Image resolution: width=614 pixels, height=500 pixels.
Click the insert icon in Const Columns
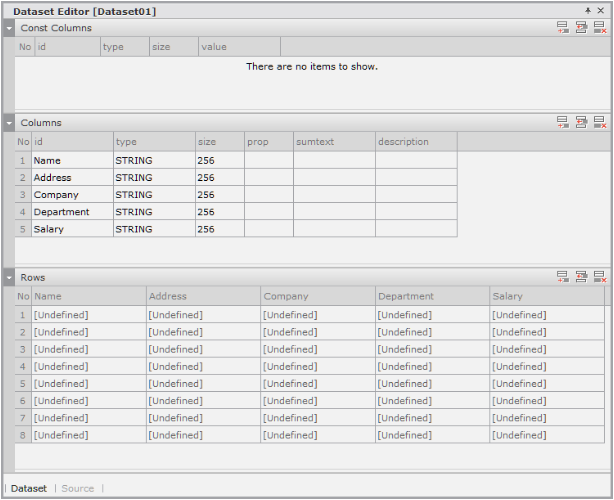[x=581, y=28]
